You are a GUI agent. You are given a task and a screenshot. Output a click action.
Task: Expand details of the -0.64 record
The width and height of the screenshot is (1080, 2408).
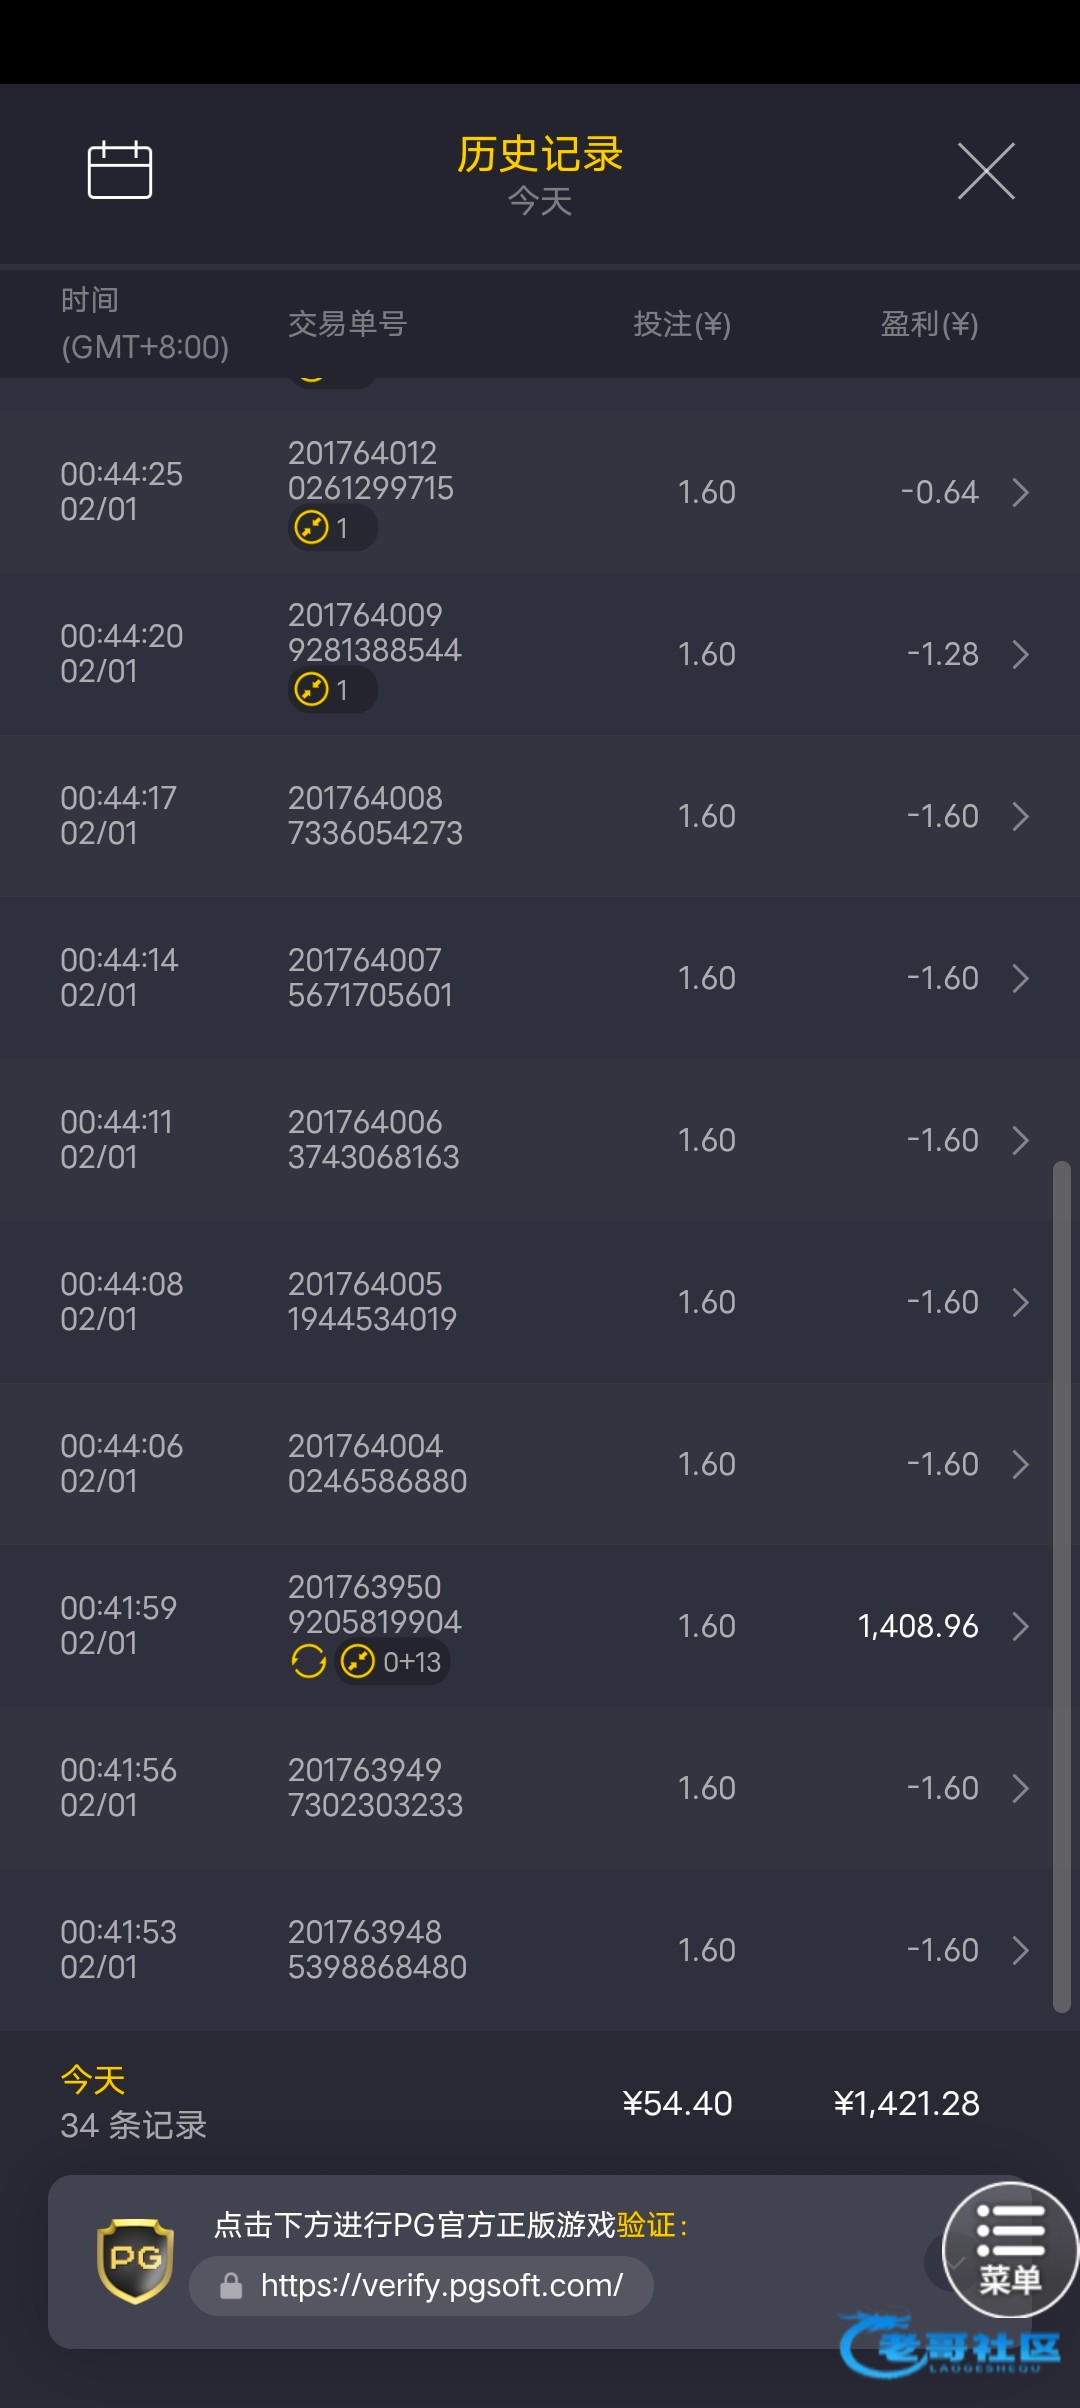[x=1020, y=492]
